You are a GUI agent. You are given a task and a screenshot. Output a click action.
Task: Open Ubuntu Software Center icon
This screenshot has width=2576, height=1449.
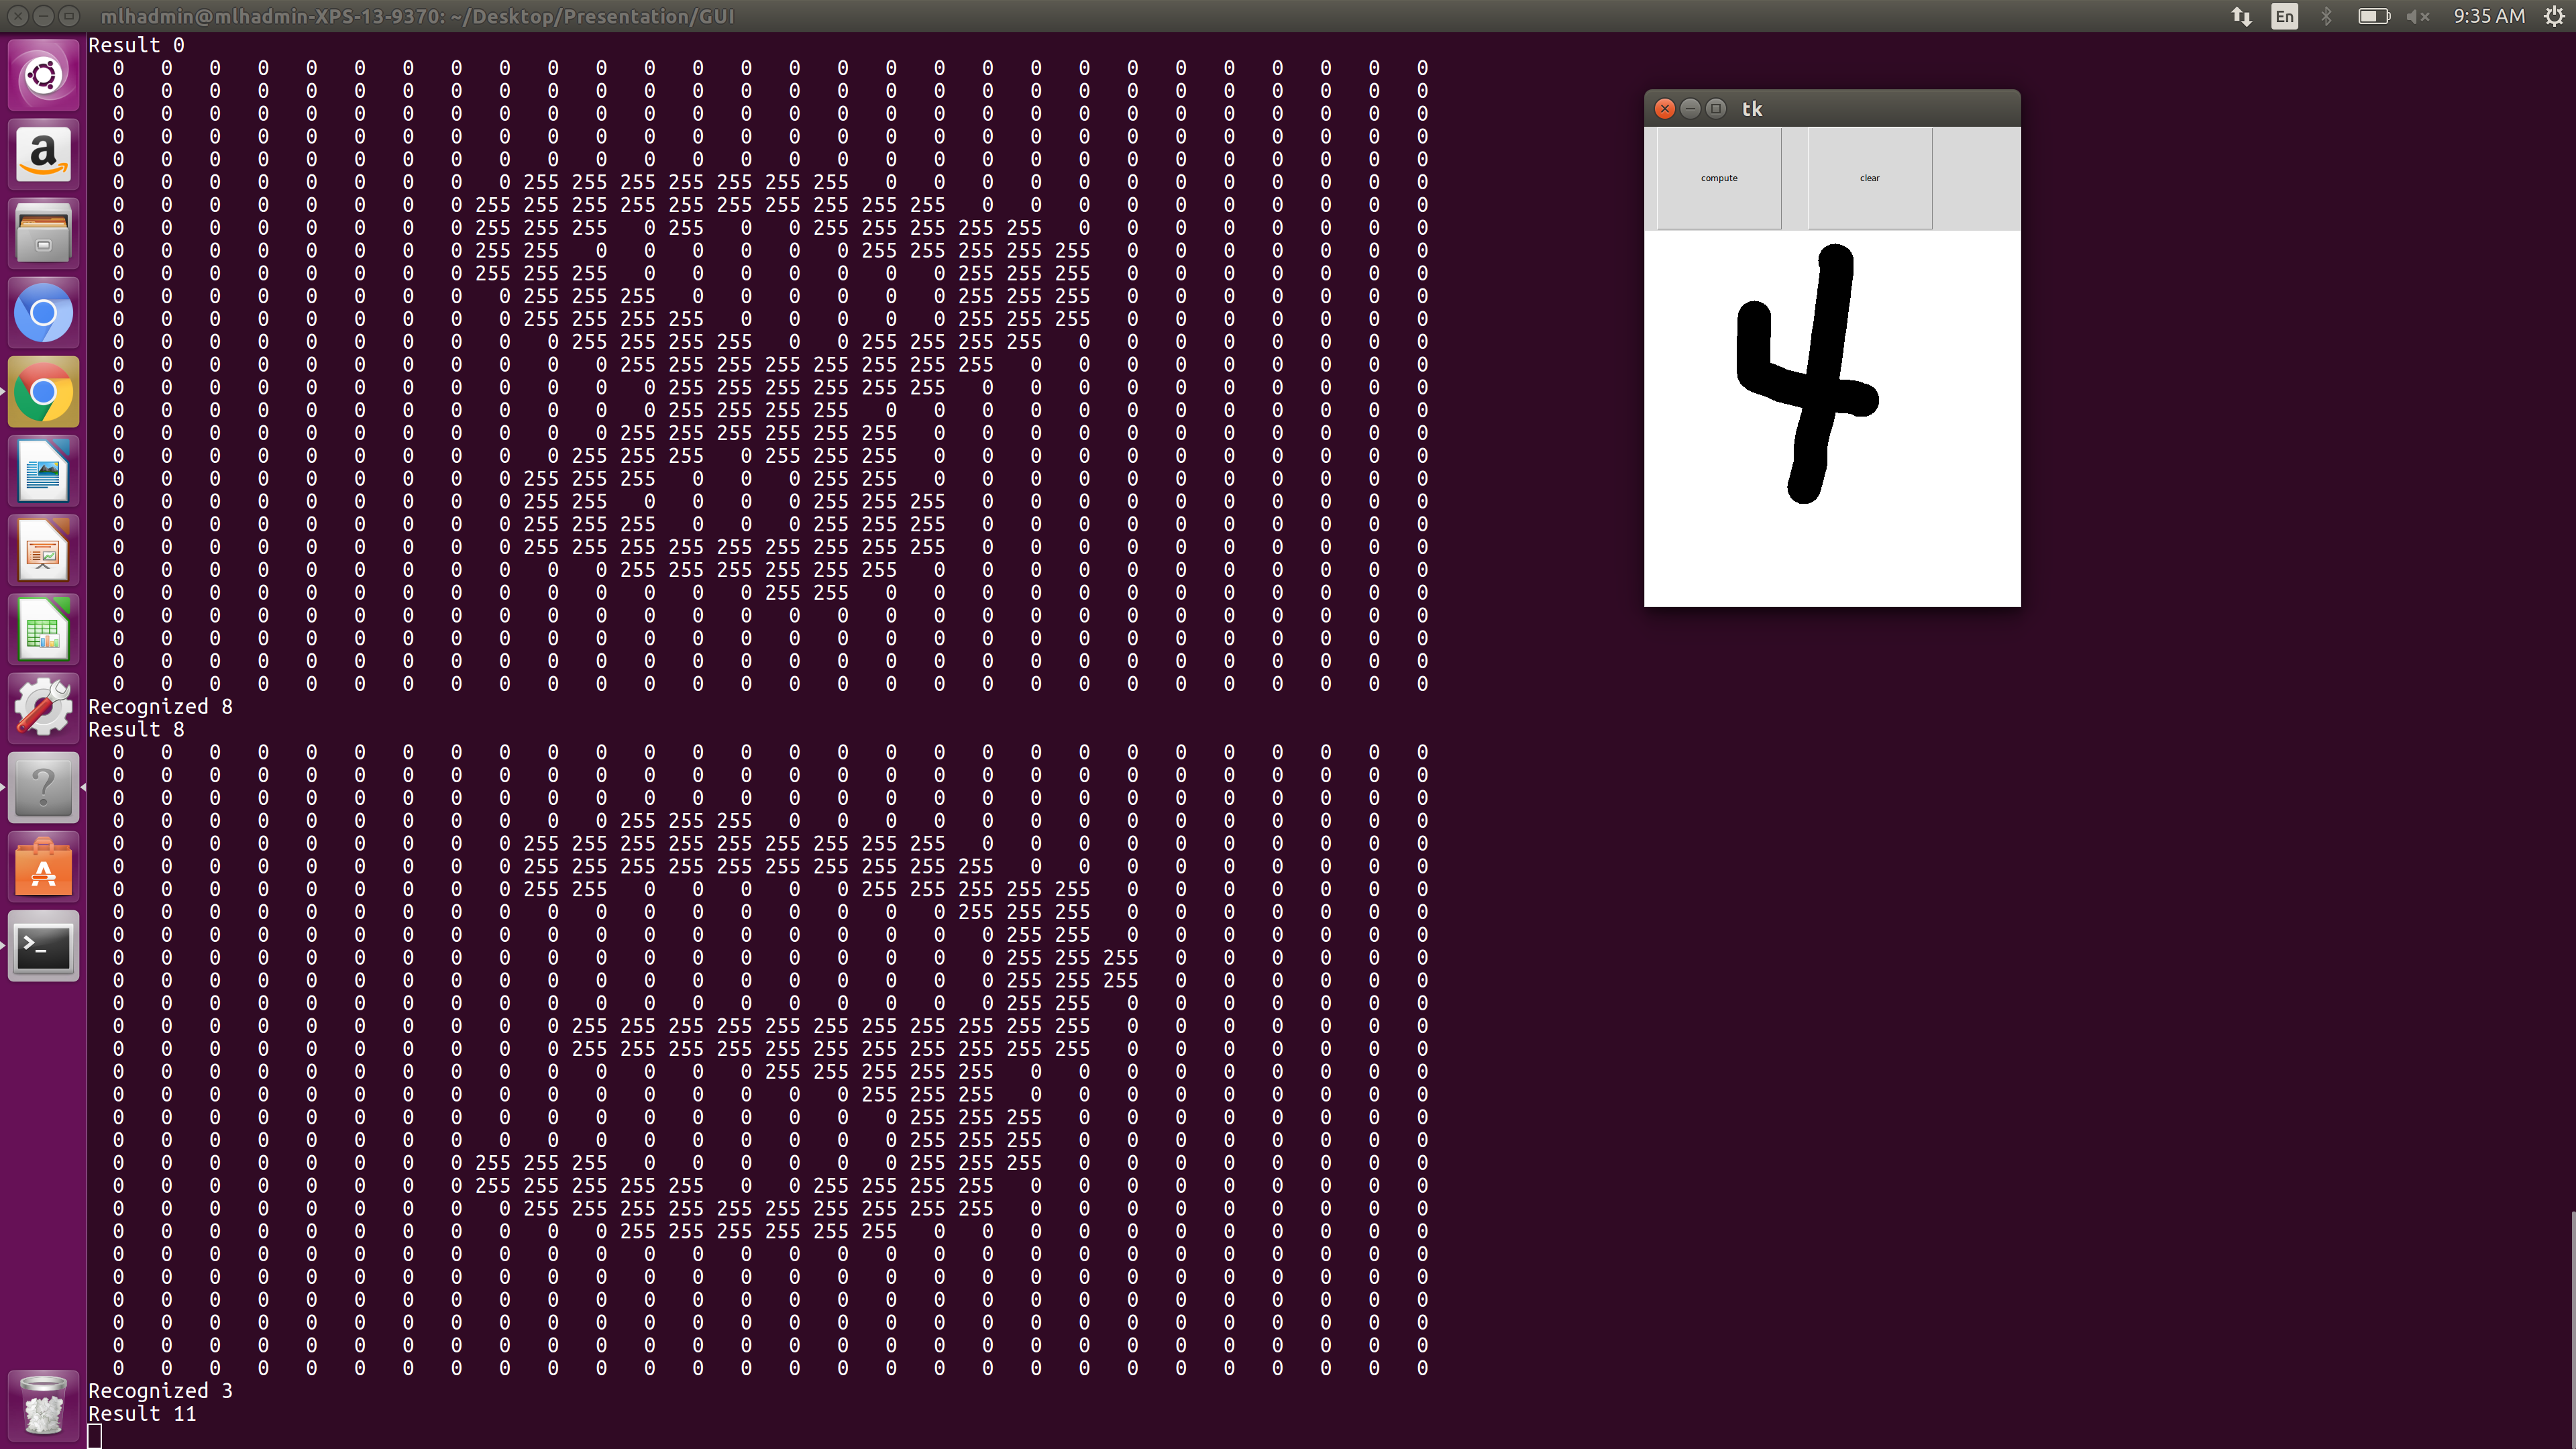43,867
